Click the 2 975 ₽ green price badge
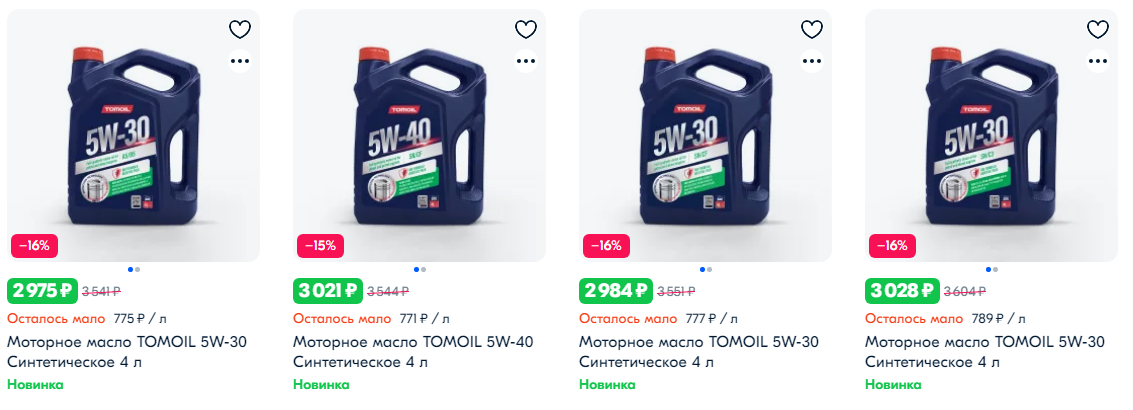 tap(43, 291)
